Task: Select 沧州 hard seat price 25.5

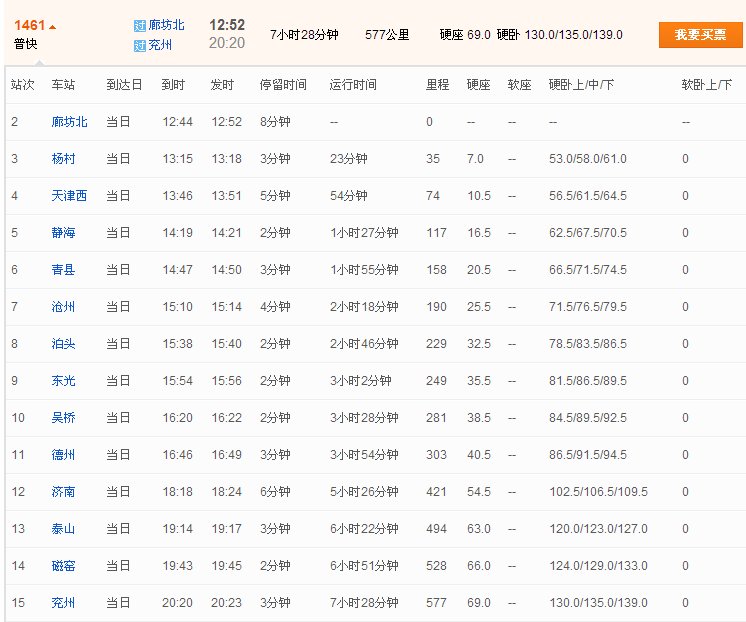Action: tap(479, 307)
